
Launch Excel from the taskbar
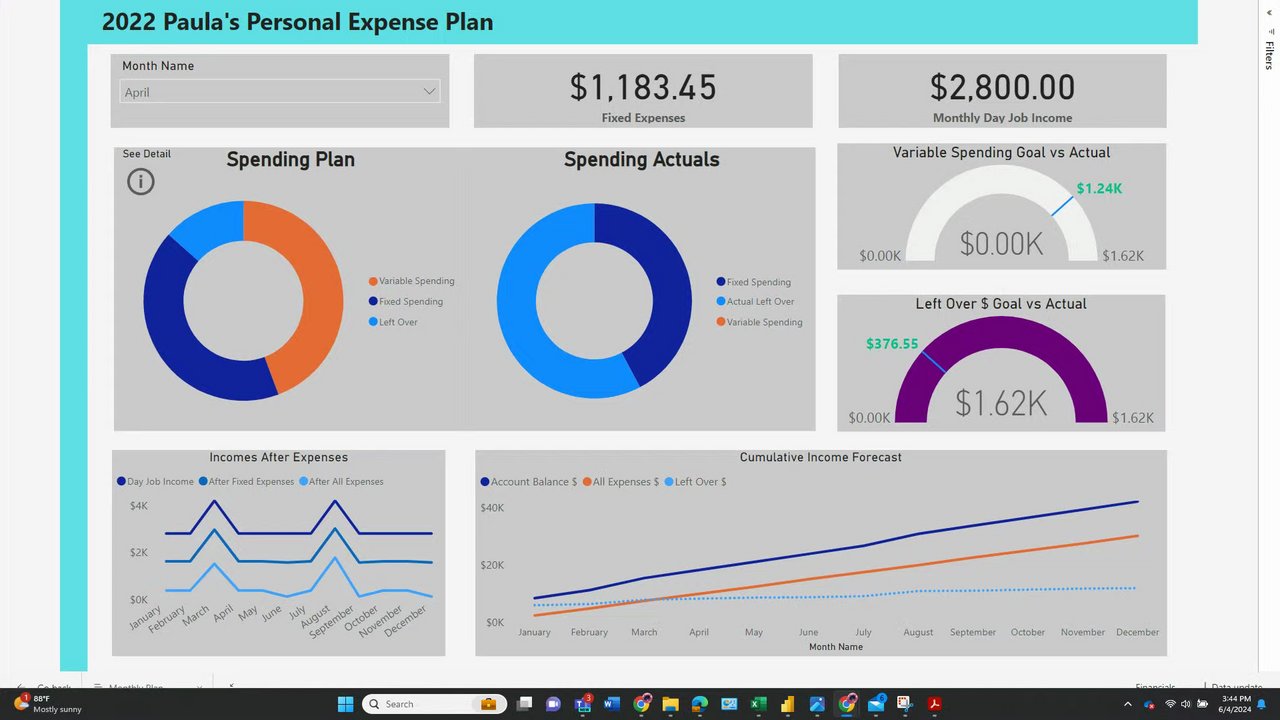(758, 704)
